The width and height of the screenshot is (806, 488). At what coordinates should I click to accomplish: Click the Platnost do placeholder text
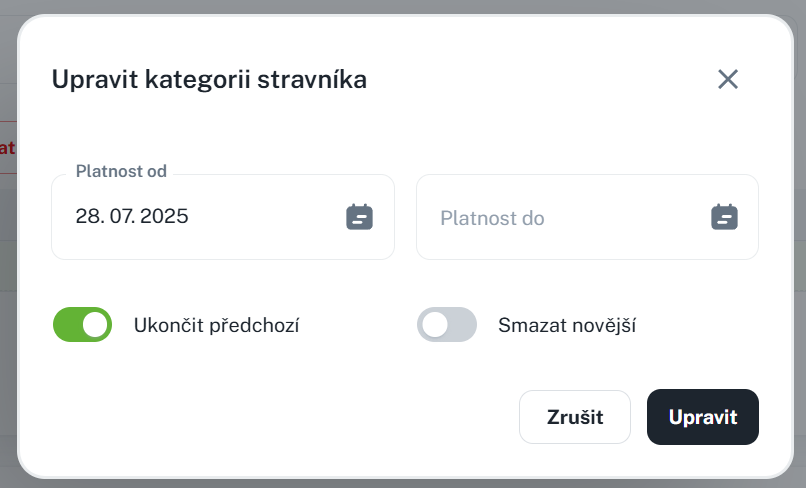click(x=492, y=218)
